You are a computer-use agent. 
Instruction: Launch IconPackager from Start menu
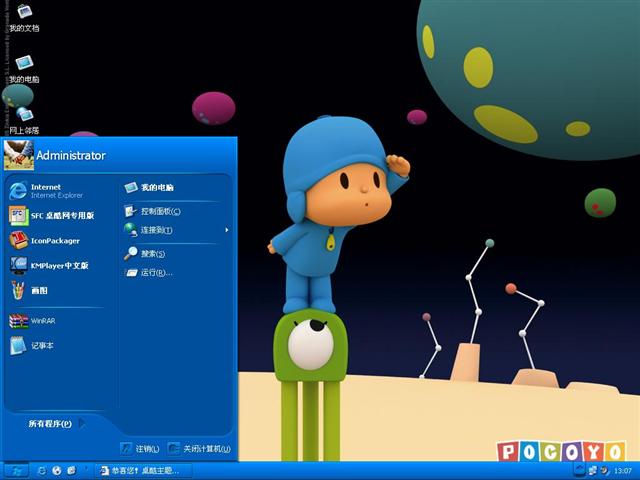click(57, 240)
